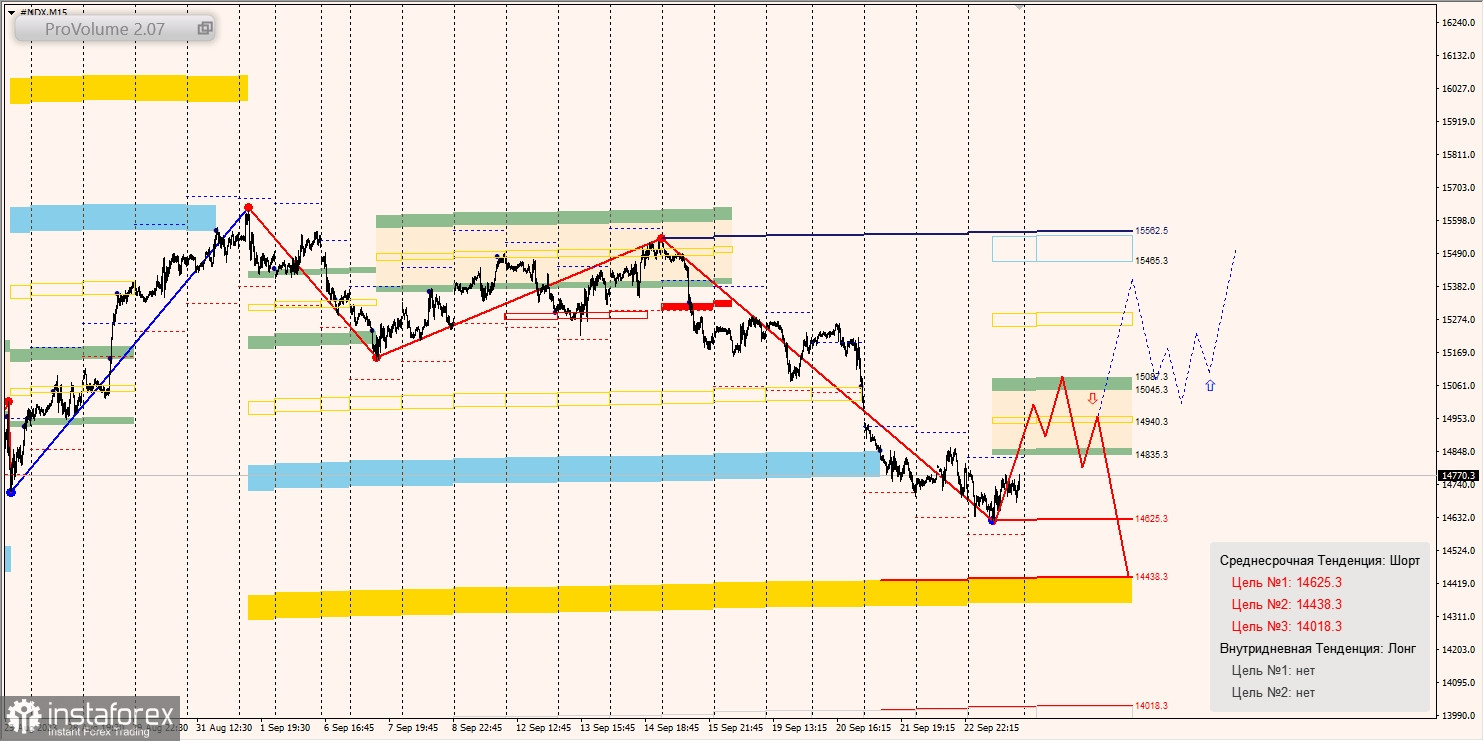Viewport: 1484px width, 741px height.
Task: Click the blue up arrow signal marker
Action: pos(1210,384)
